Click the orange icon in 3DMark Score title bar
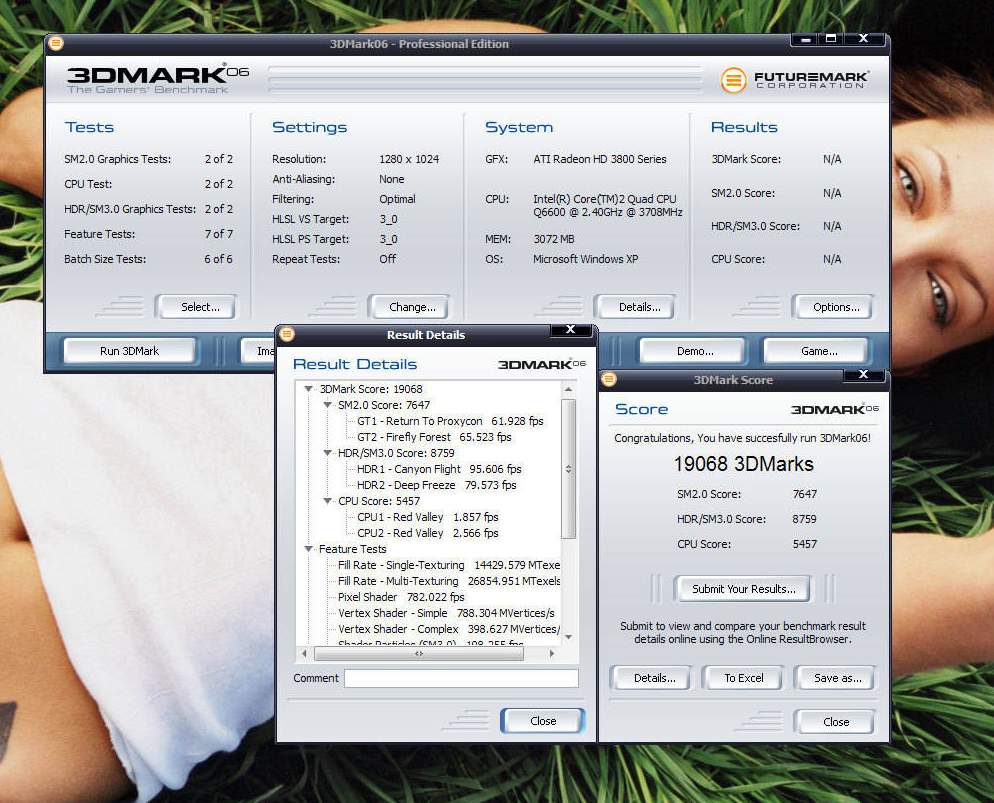 [609, 379]
